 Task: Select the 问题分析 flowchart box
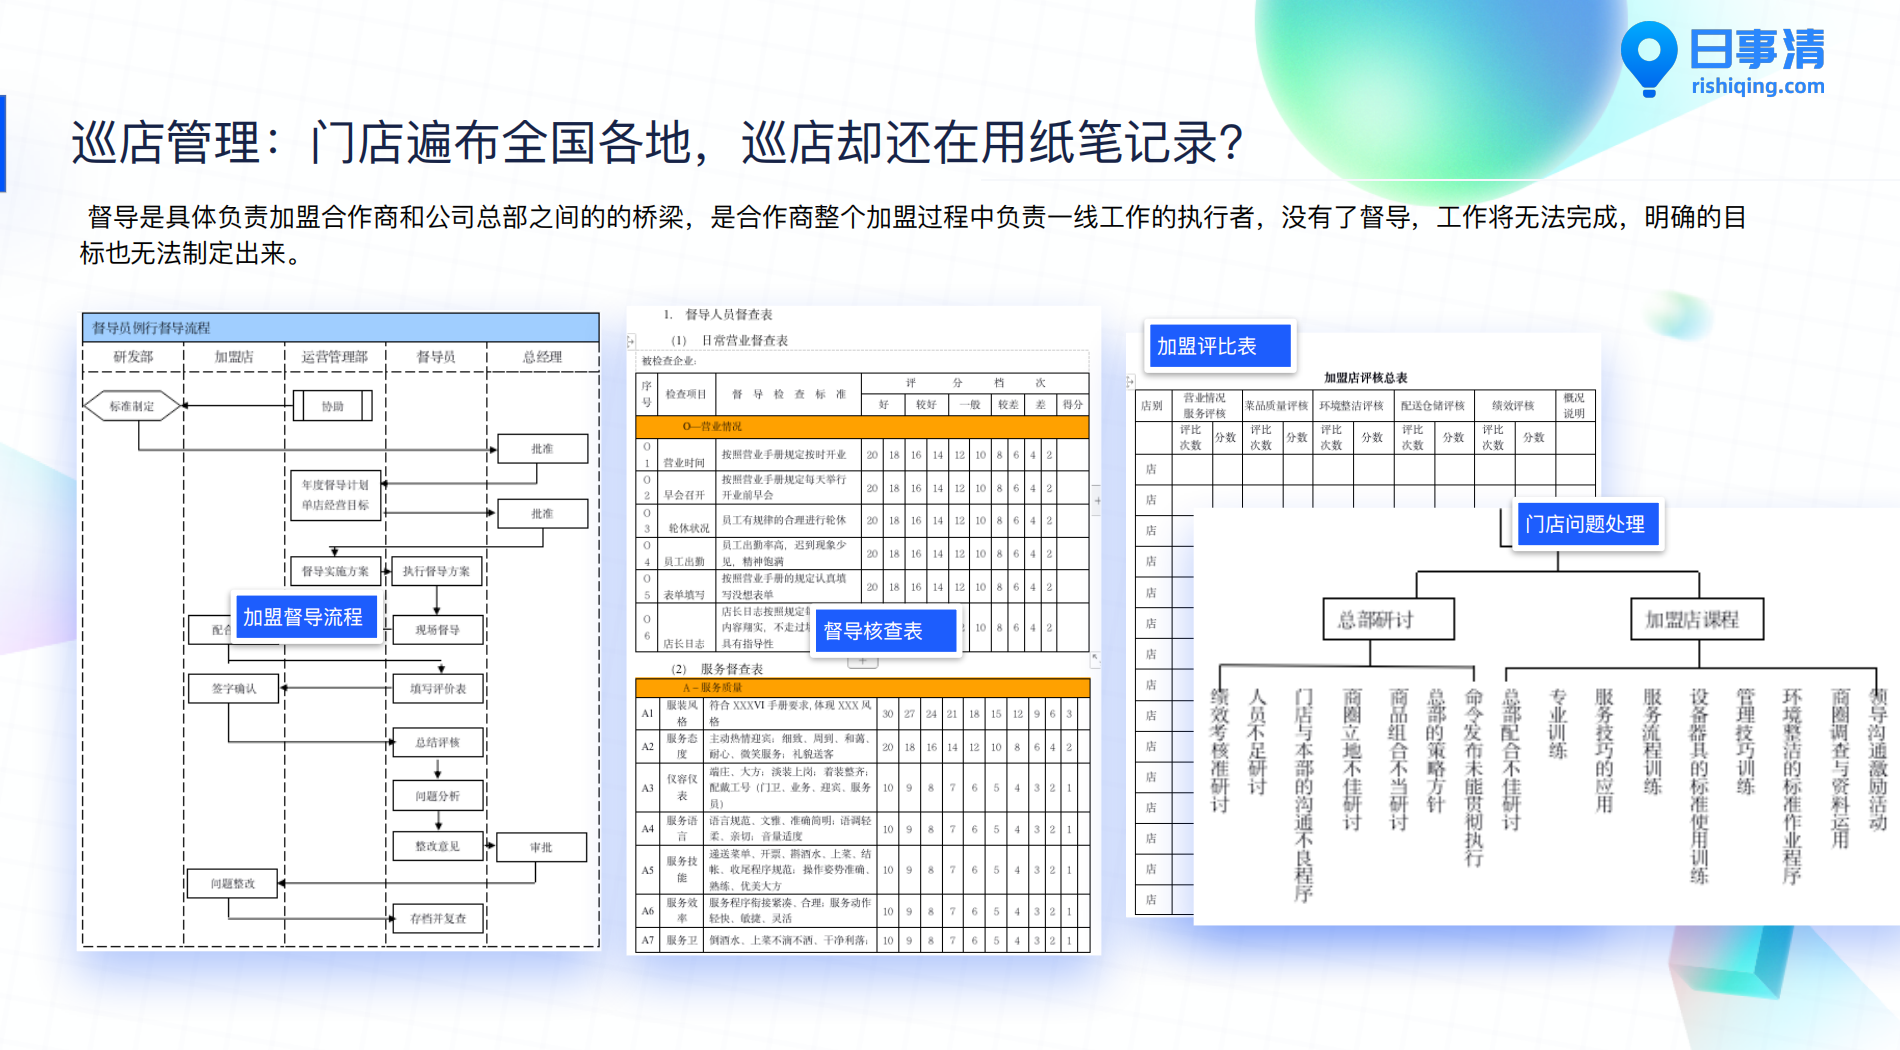(437, 796)
